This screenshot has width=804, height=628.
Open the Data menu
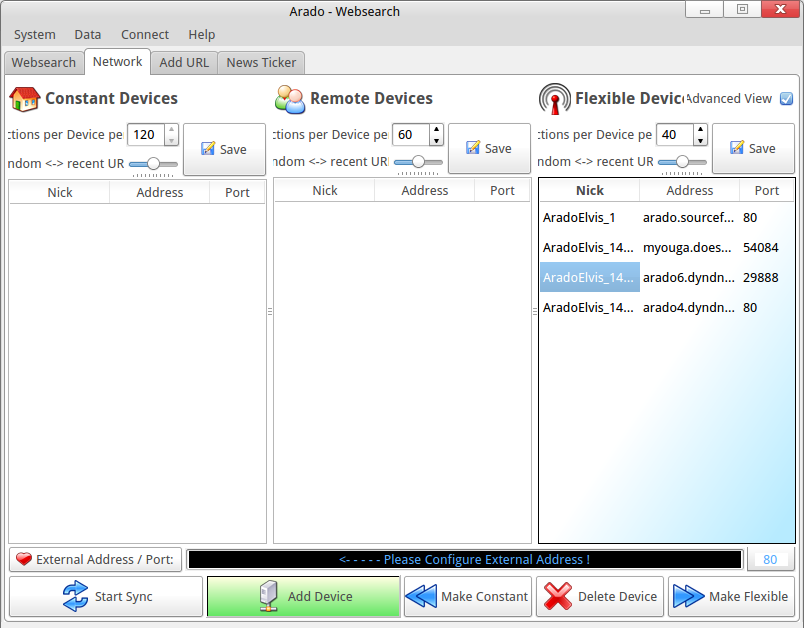coord(88,34)
